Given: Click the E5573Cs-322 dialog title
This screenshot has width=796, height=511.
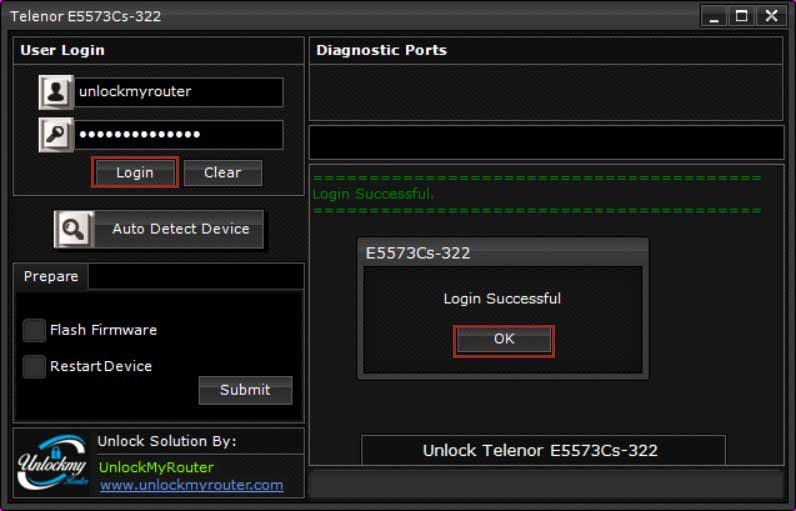Looking at the screenshot, I should 418,253.
